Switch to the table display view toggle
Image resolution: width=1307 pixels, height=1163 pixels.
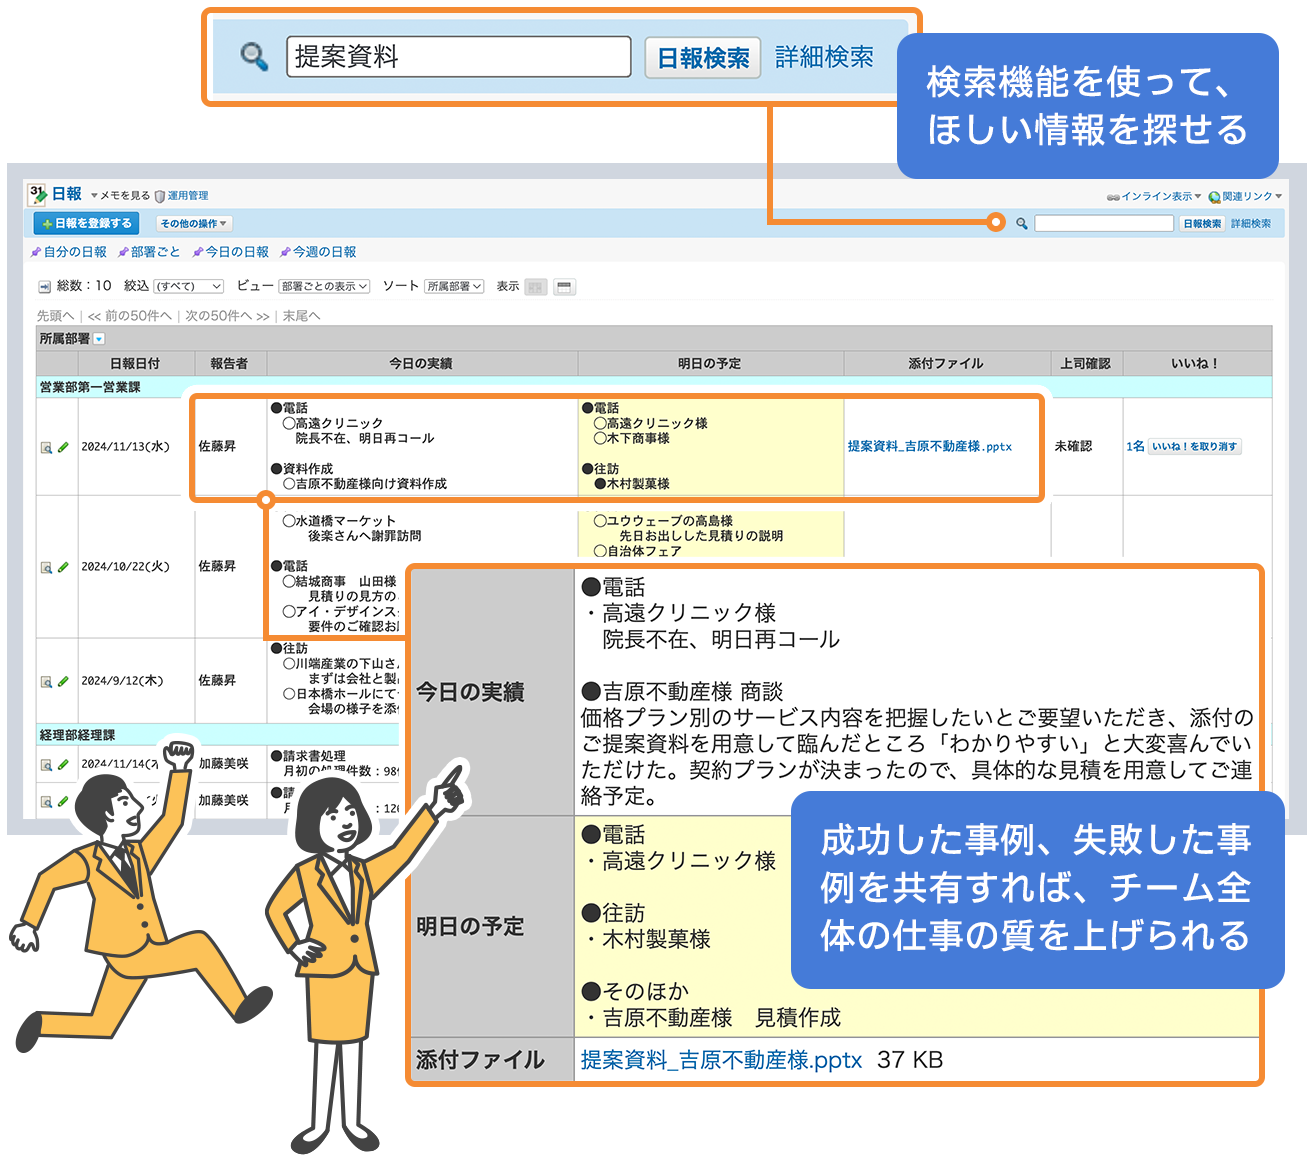pos(565,287)
